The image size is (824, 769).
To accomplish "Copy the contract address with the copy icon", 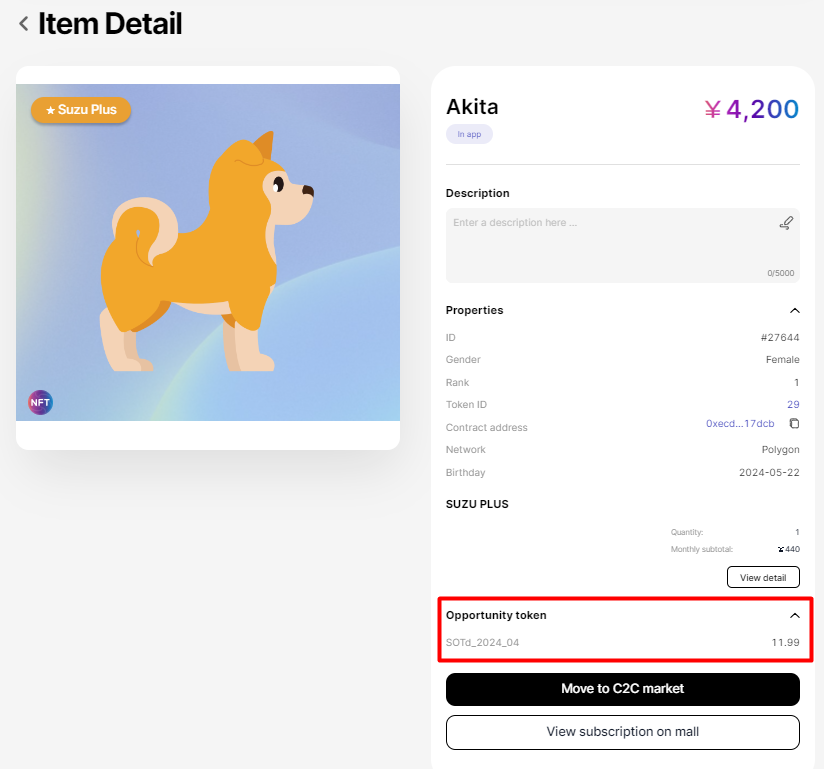I will point(794,424).
